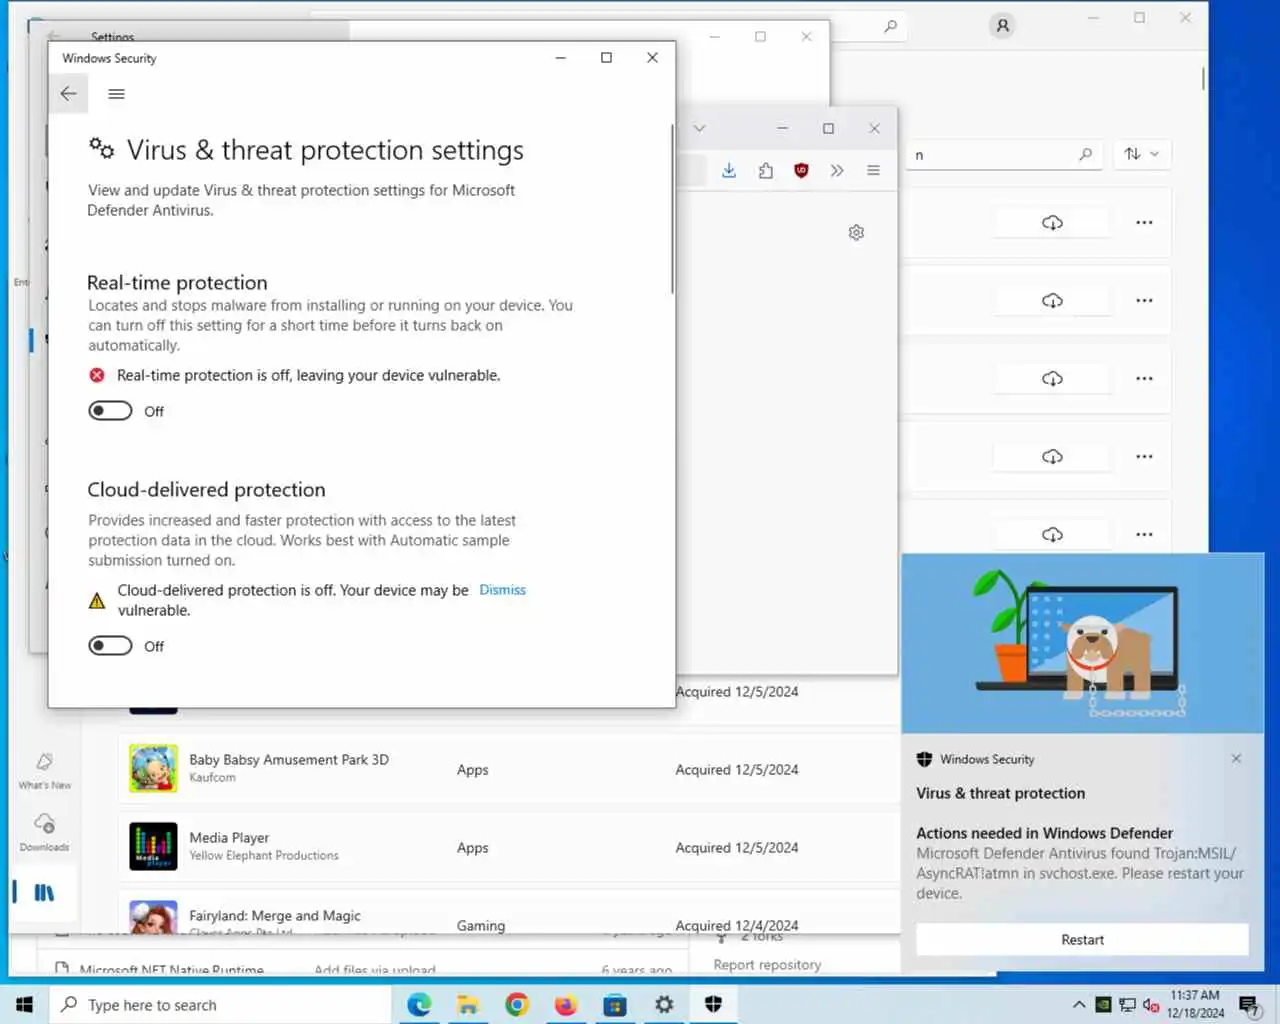
Task: Click the Store top search magnifier icon
Action: pyautogui.click(x=890, y=26)
